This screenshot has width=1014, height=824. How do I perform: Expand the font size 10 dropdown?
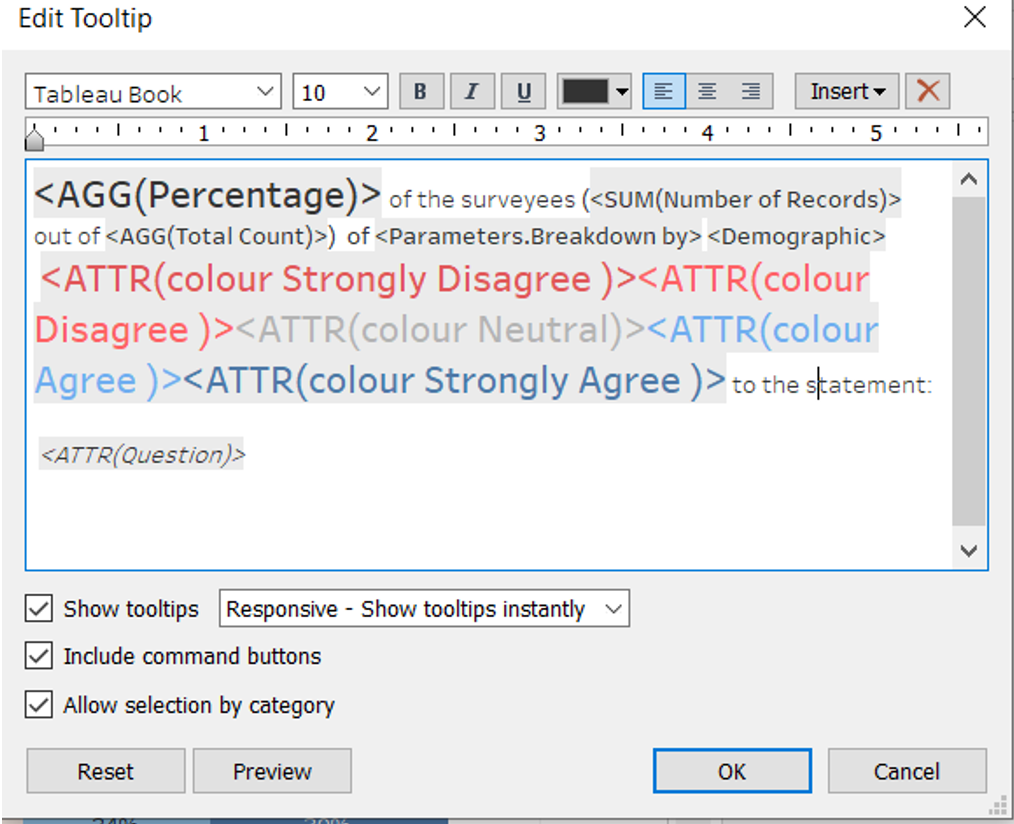tap(340, 93)
